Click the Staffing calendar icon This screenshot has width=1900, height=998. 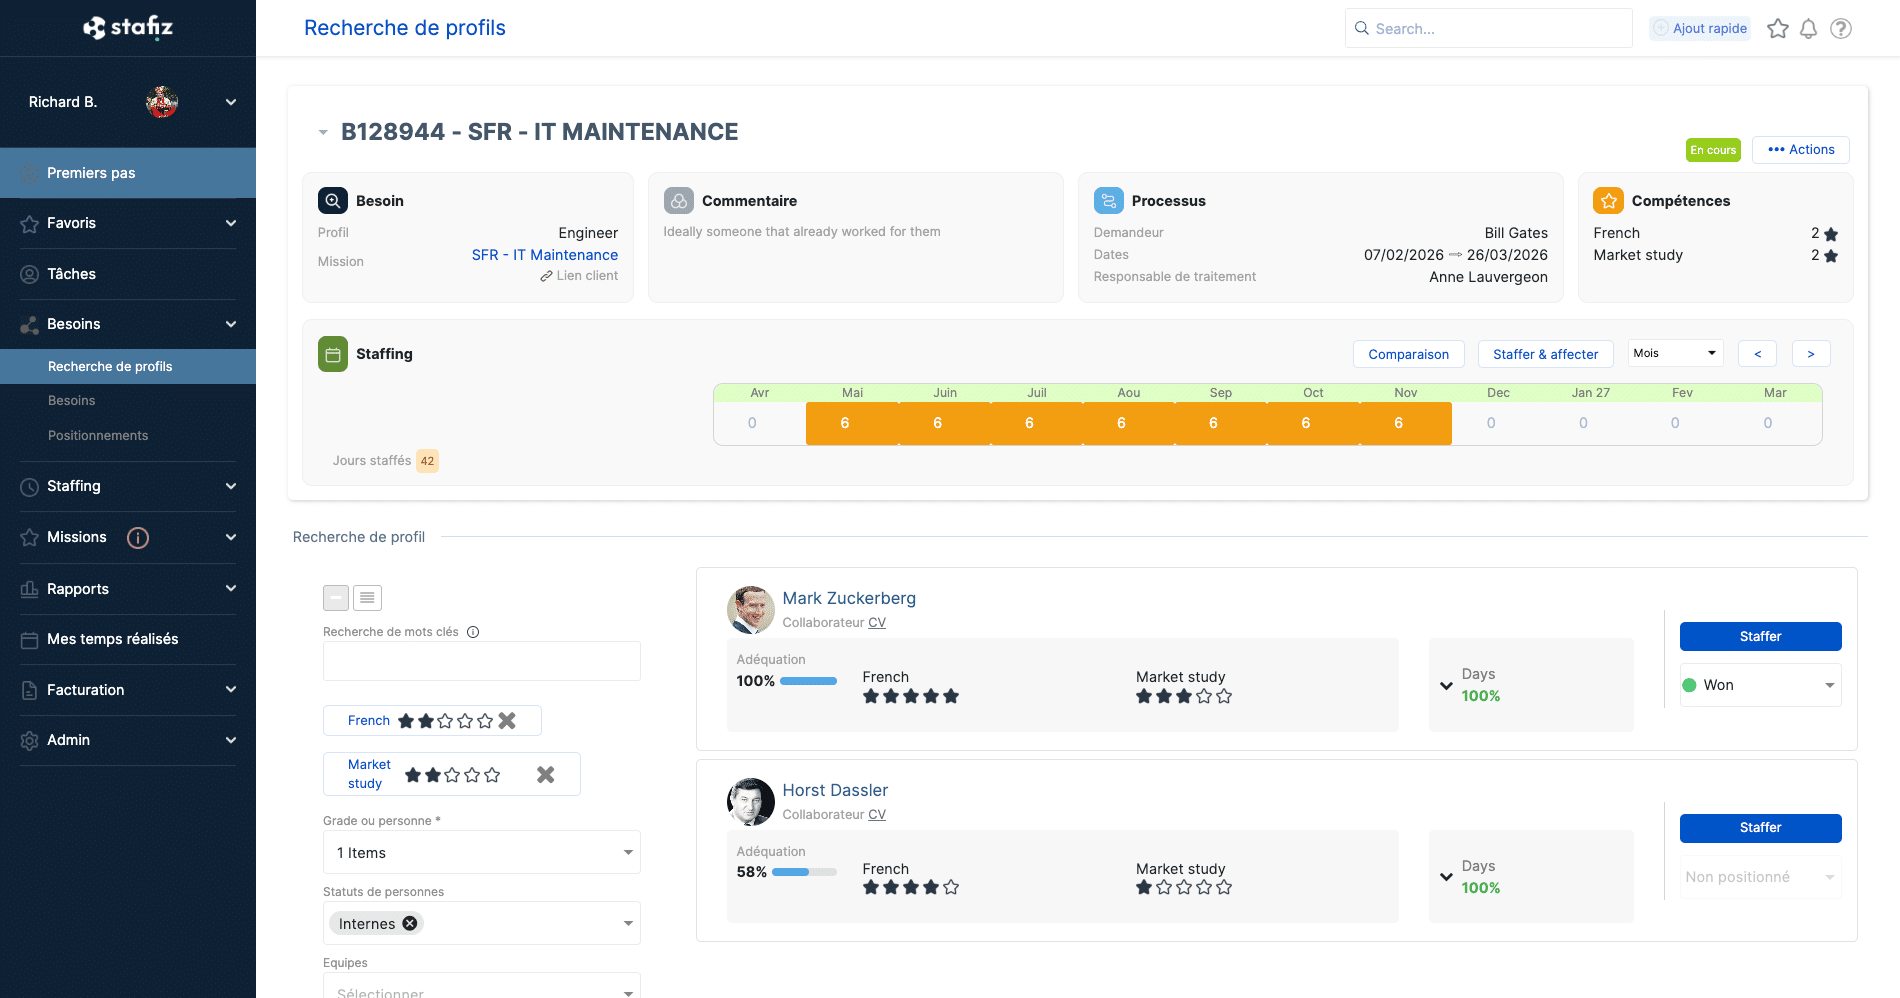point(332,354)
